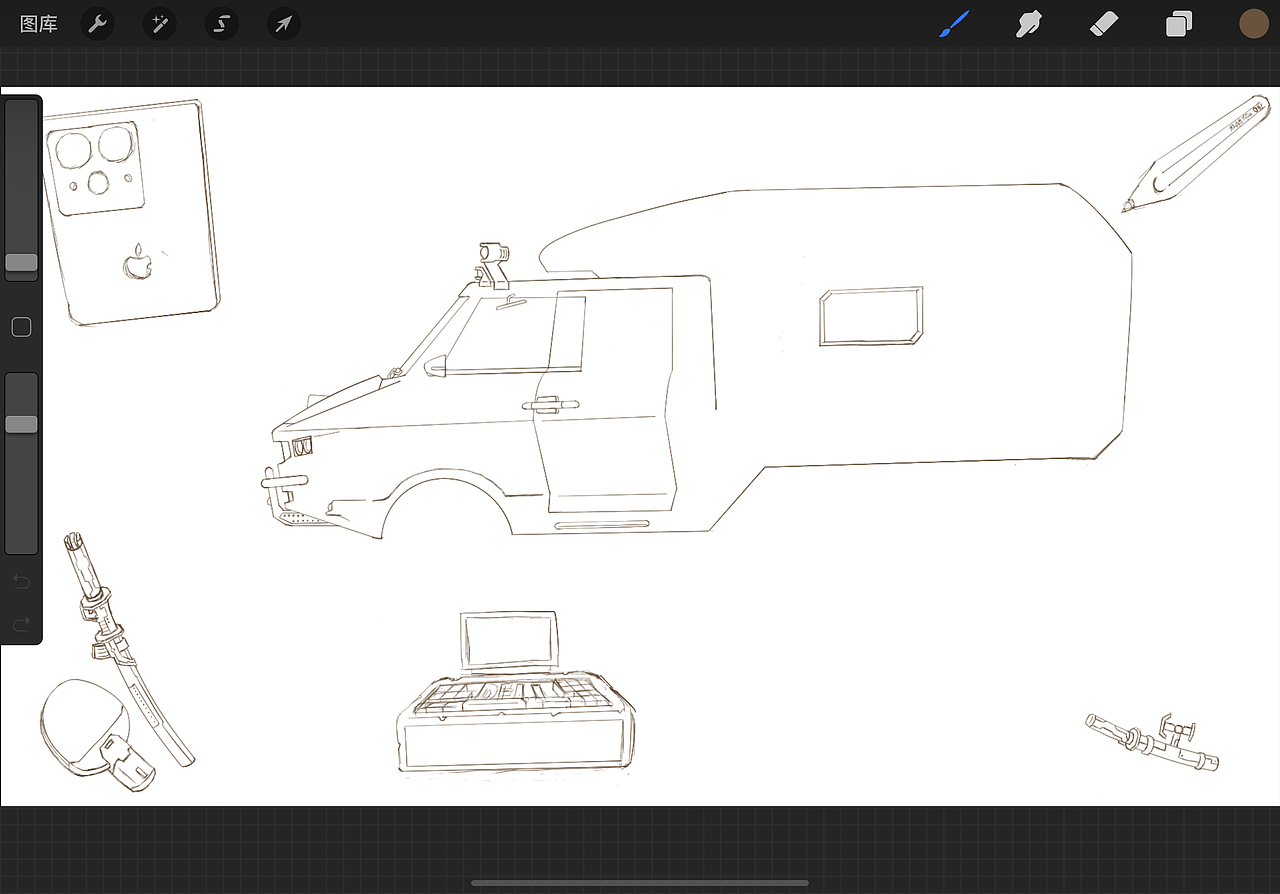Open the Actions wrench menu
The image size is (1280, 894).
97,24
